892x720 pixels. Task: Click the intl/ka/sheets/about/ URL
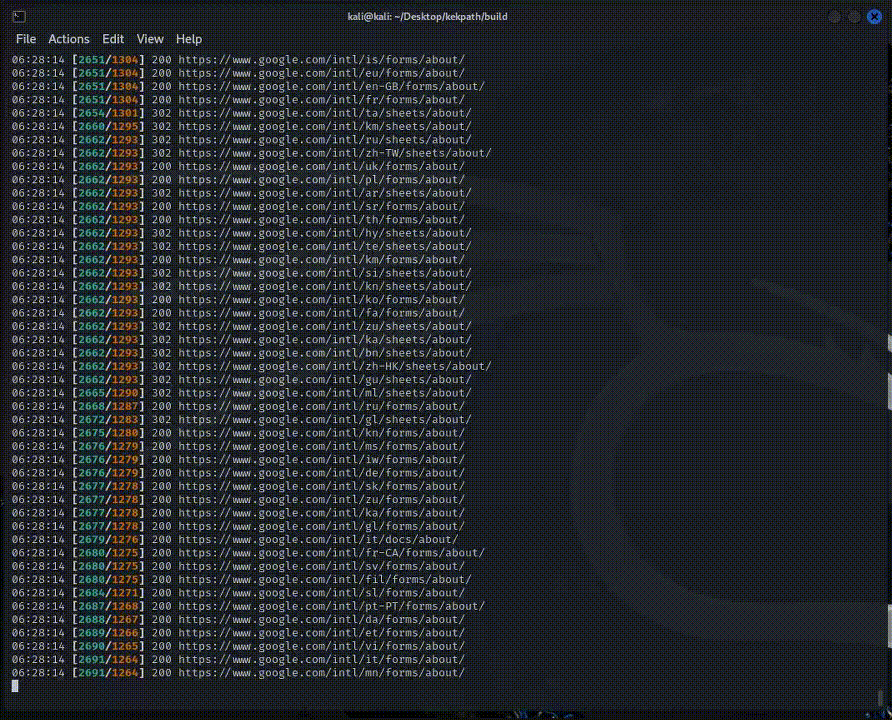[x=325, y=340]
